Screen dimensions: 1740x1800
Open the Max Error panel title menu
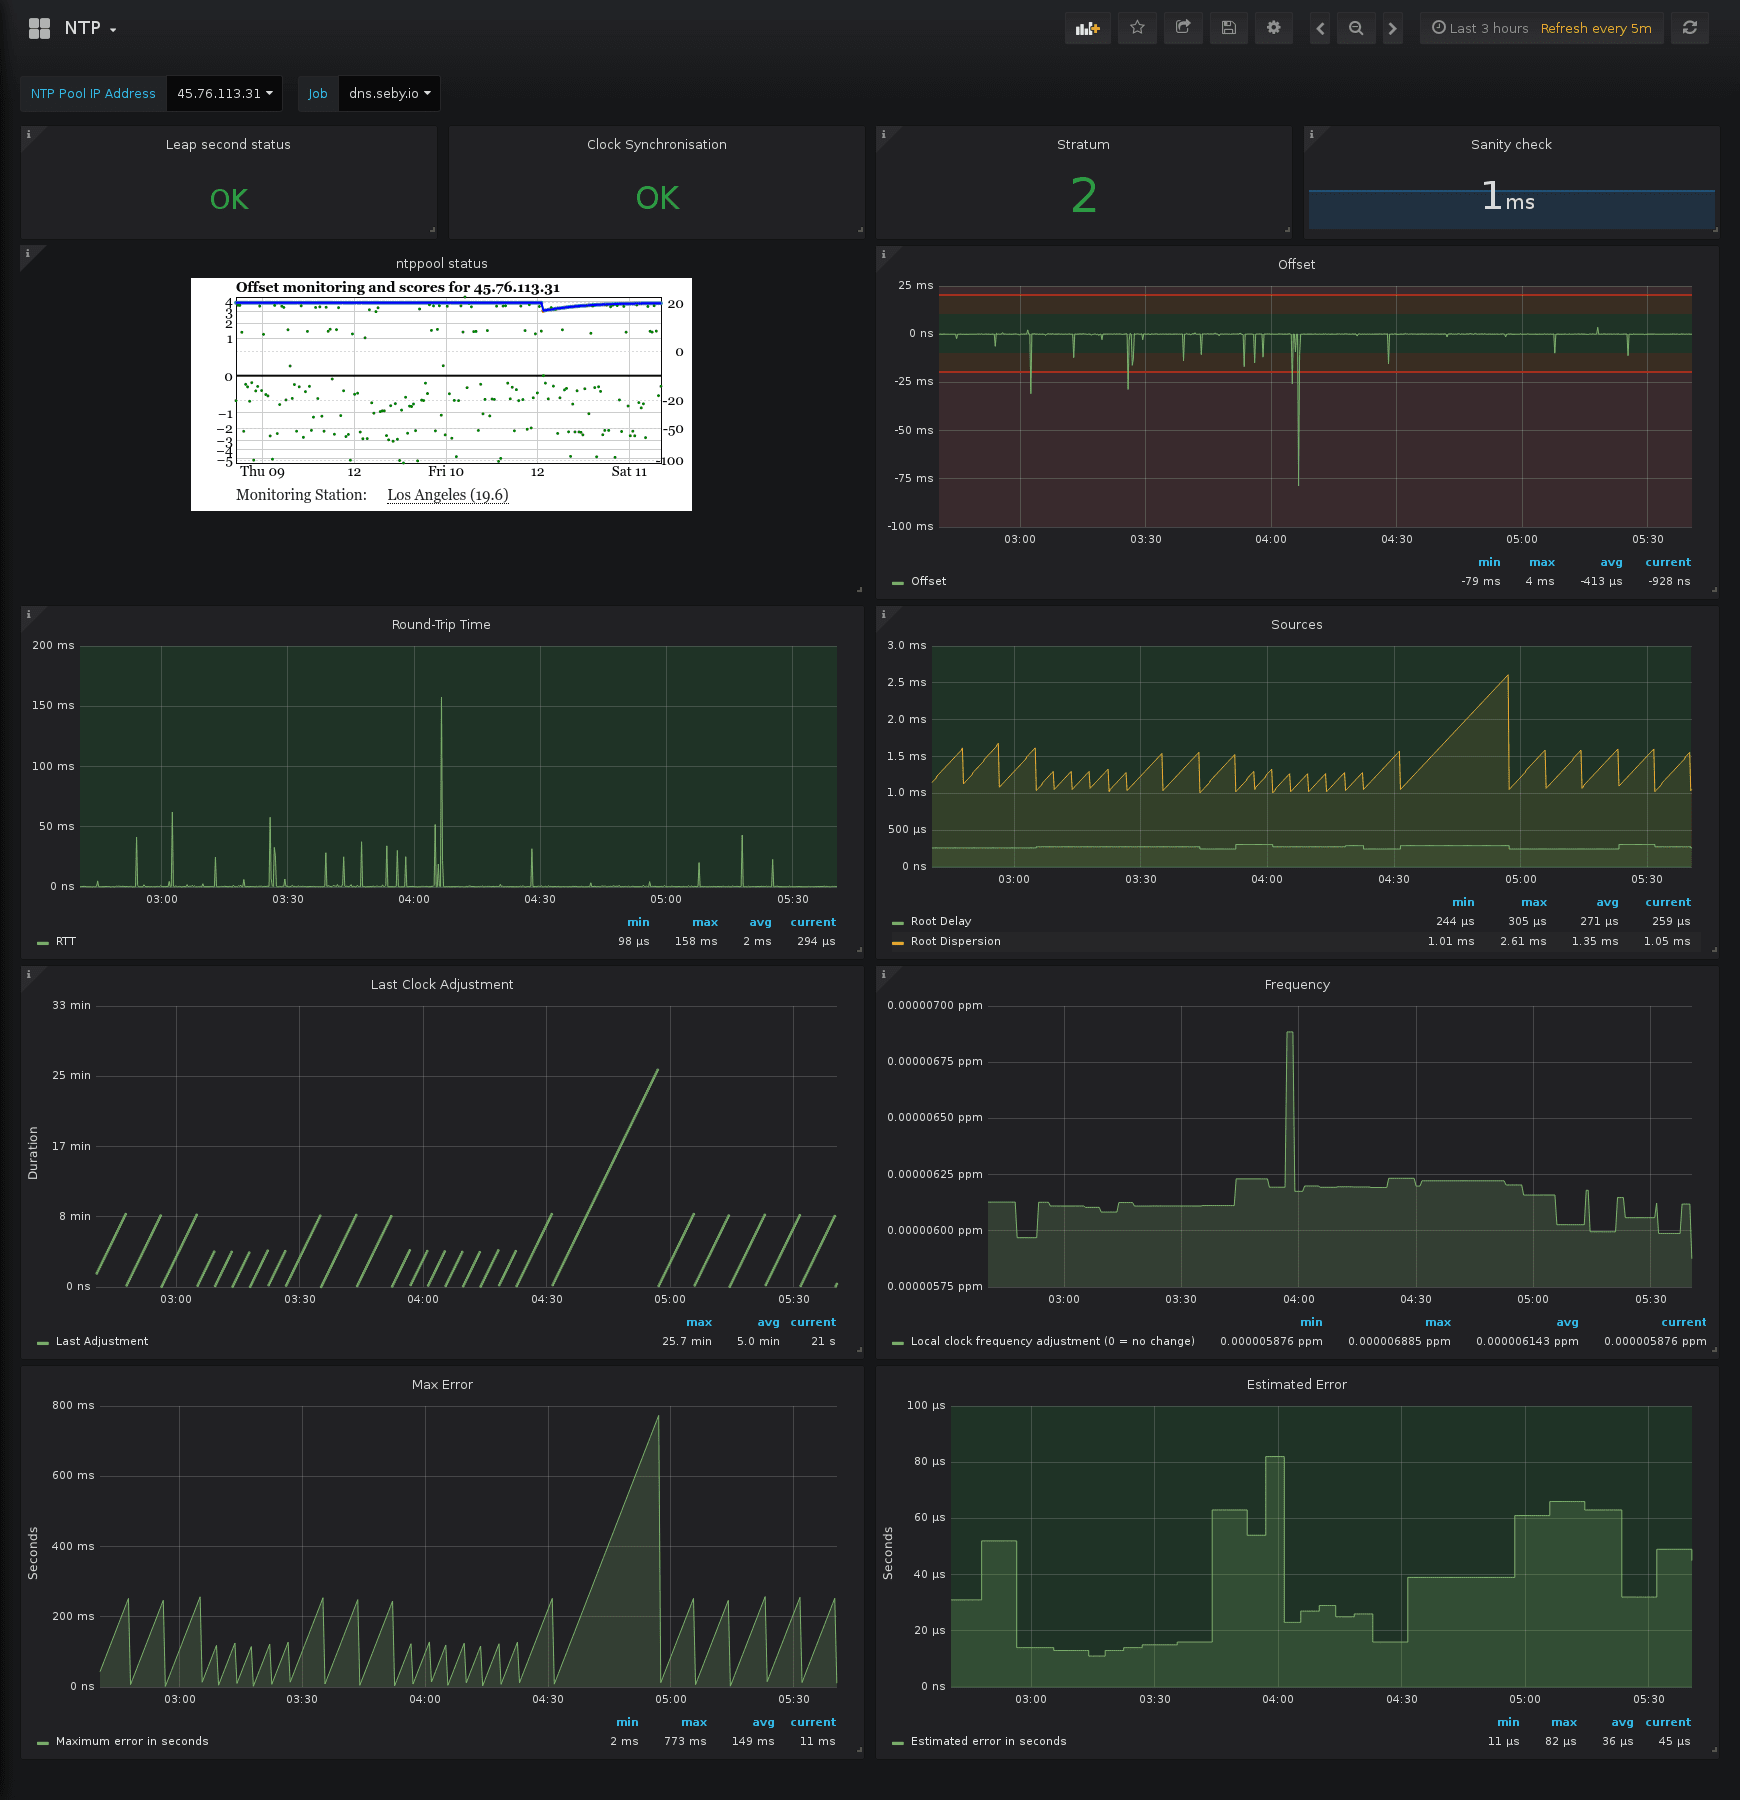(442, 1384)
